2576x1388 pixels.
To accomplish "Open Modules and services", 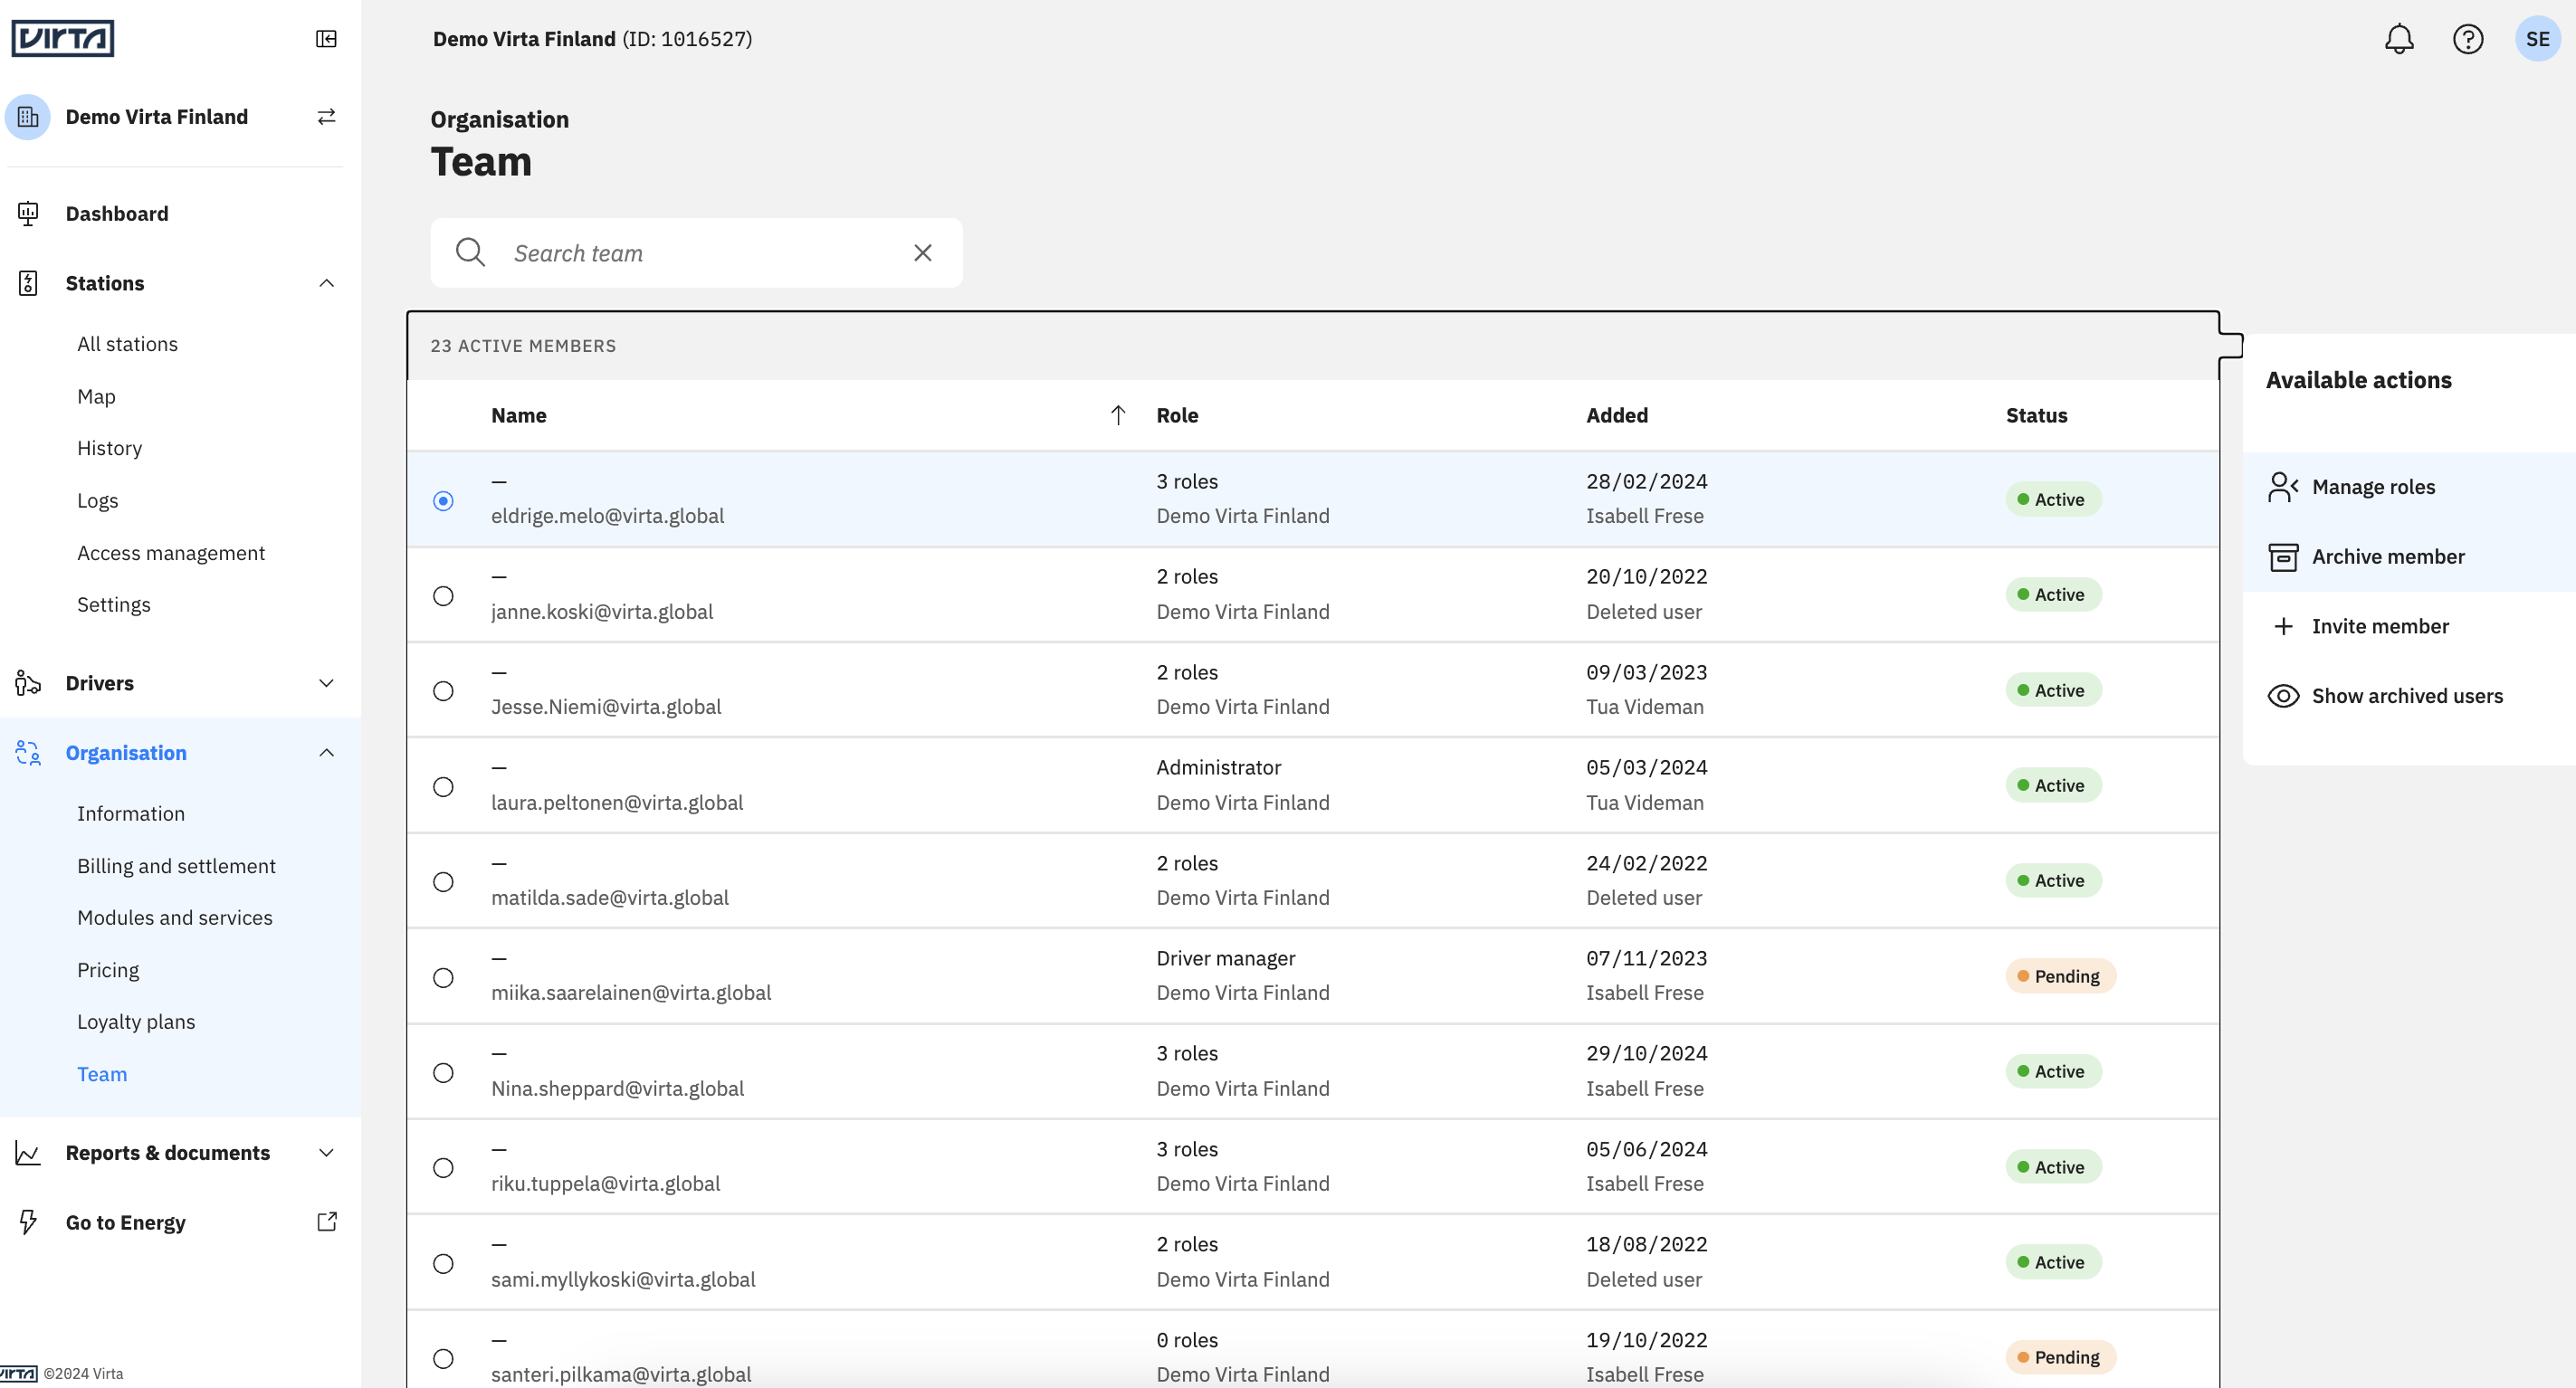I will click(x=175, y=918).
